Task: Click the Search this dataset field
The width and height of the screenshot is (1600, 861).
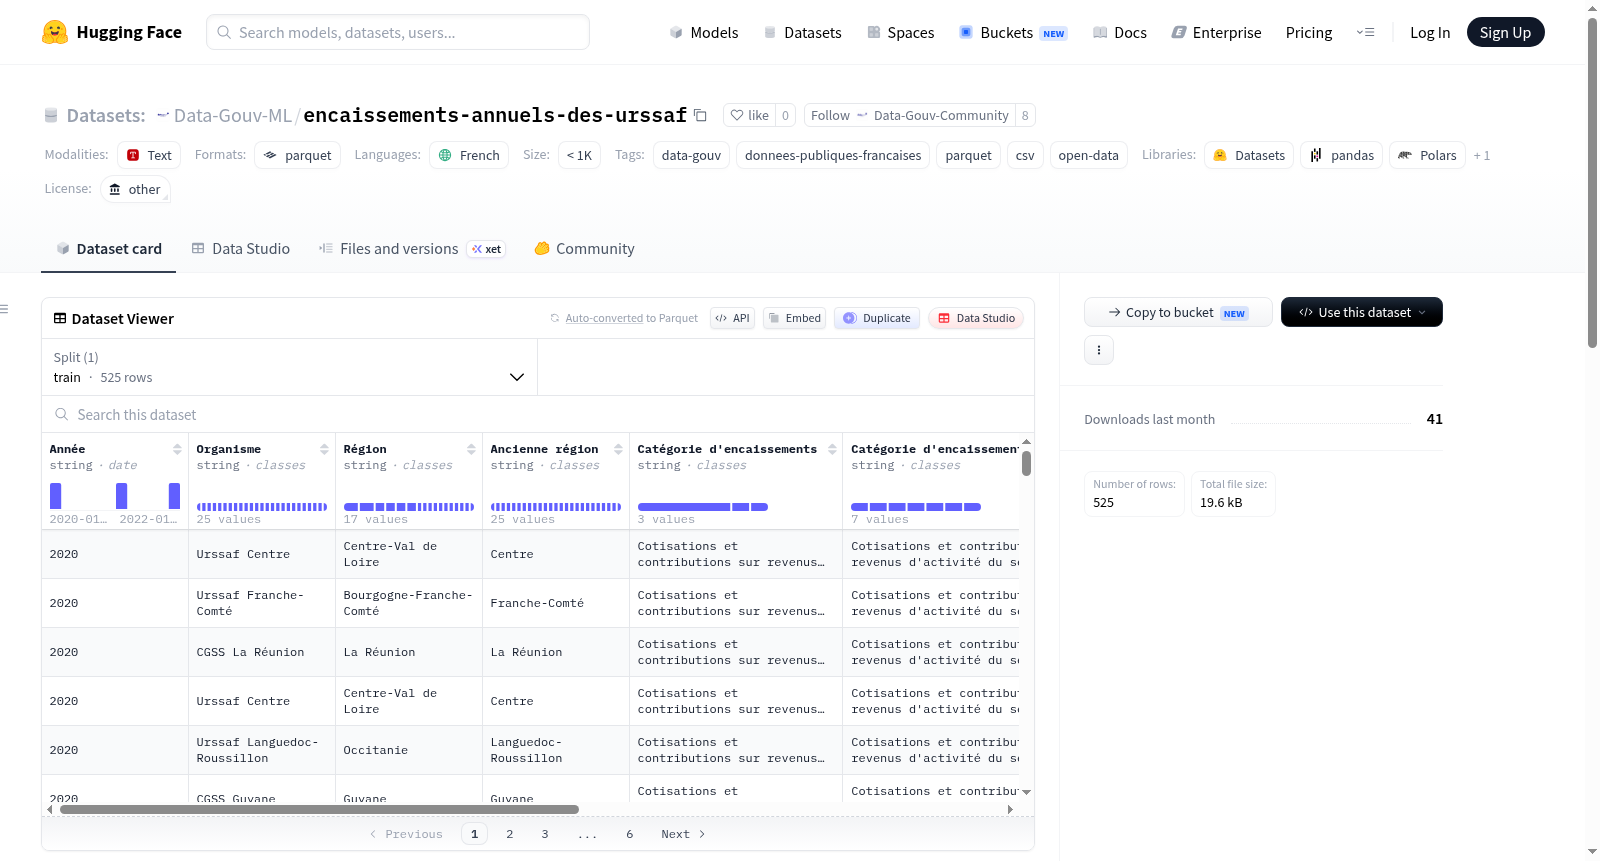Action: 538,414
